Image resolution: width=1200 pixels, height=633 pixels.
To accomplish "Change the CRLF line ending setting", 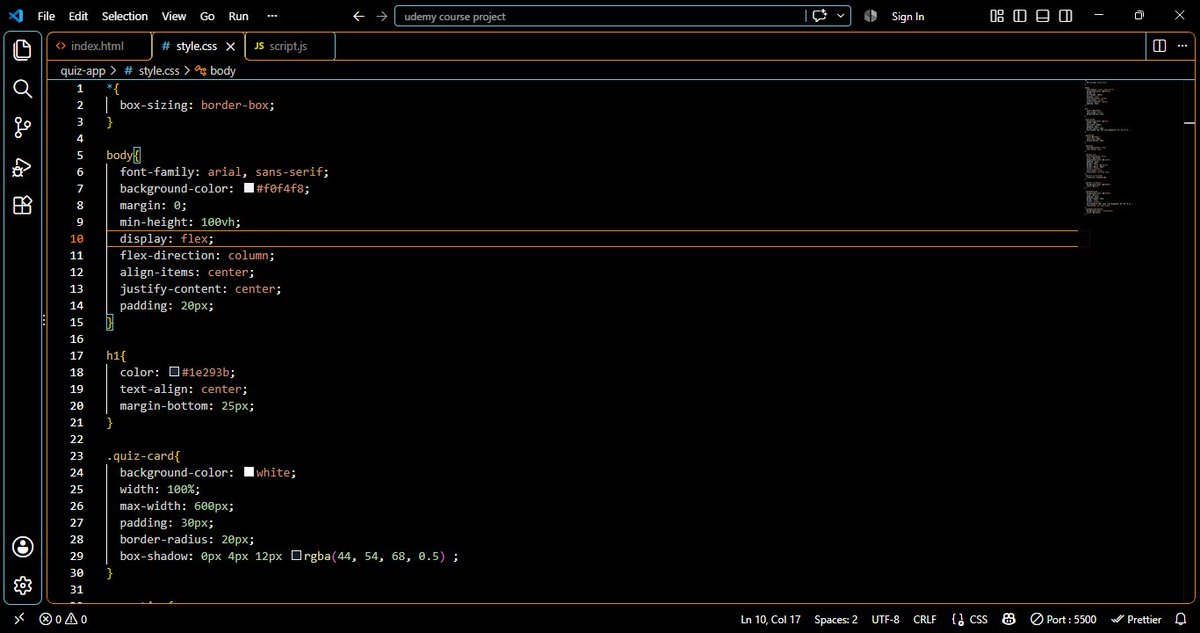I will click(925, 619).
